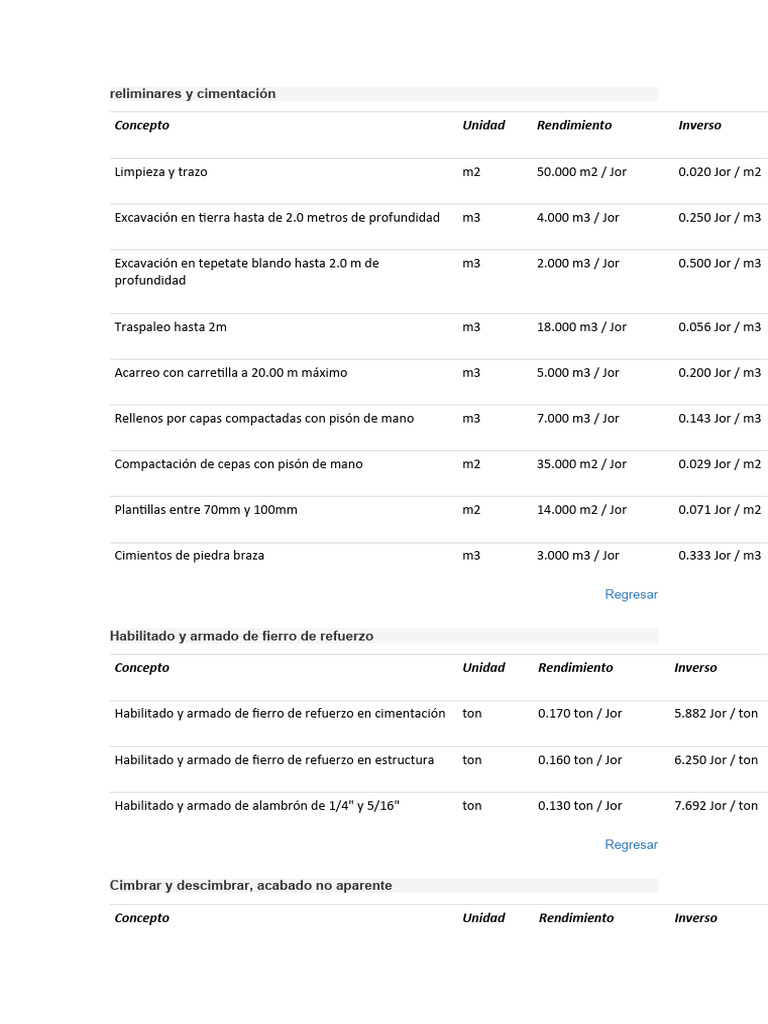Click 'Rellenos por capas compactadas' concept
The height and width of the screenshot is (1024, 768).
[264, 419]
